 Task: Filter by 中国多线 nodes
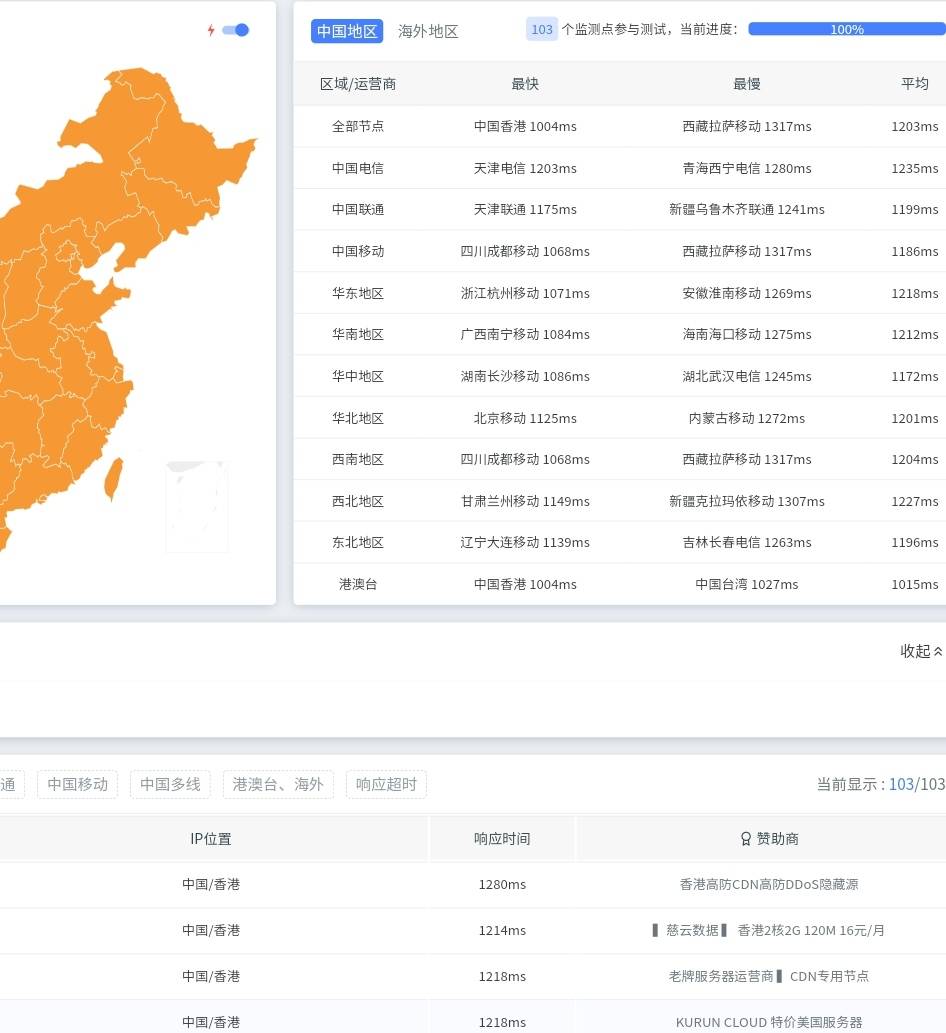click(x=170, y=784)
